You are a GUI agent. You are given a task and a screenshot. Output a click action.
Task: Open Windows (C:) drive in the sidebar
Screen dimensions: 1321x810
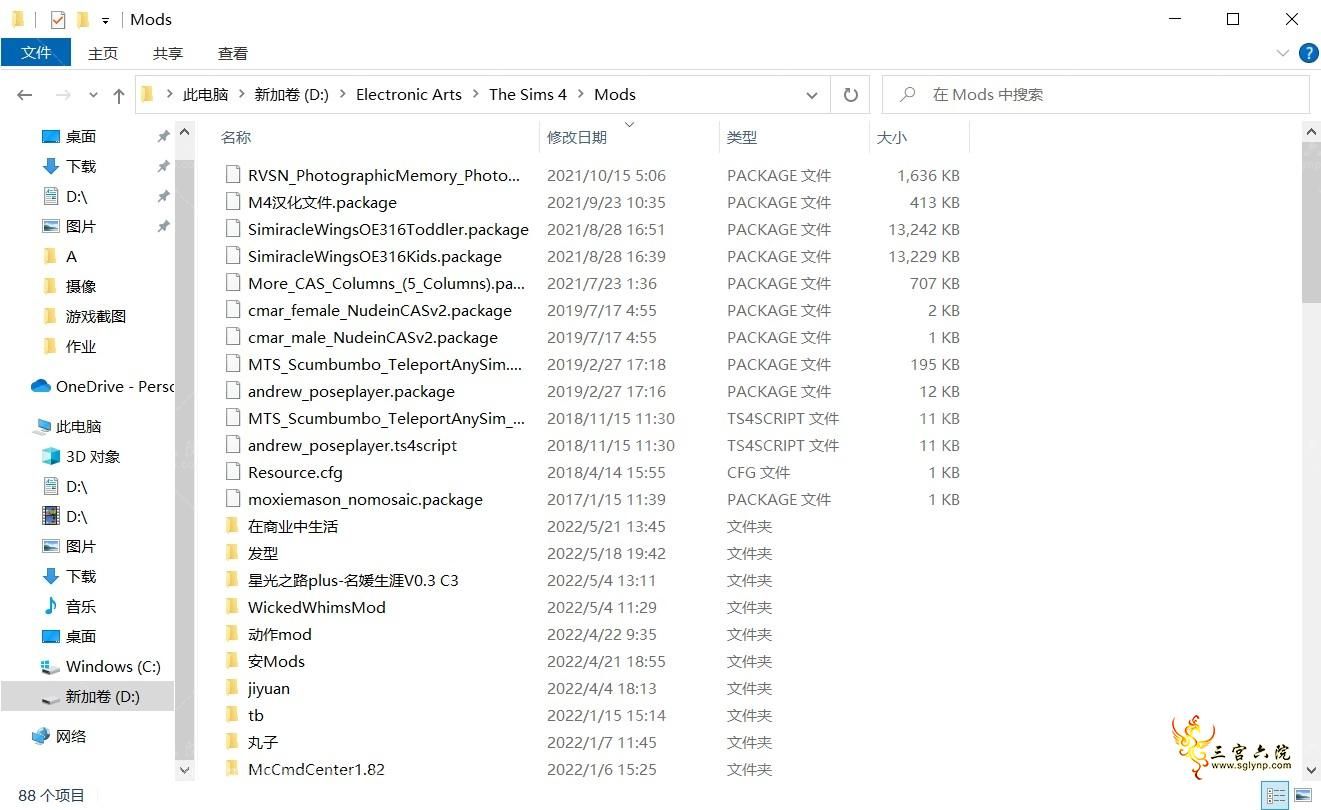pos(113,667)
